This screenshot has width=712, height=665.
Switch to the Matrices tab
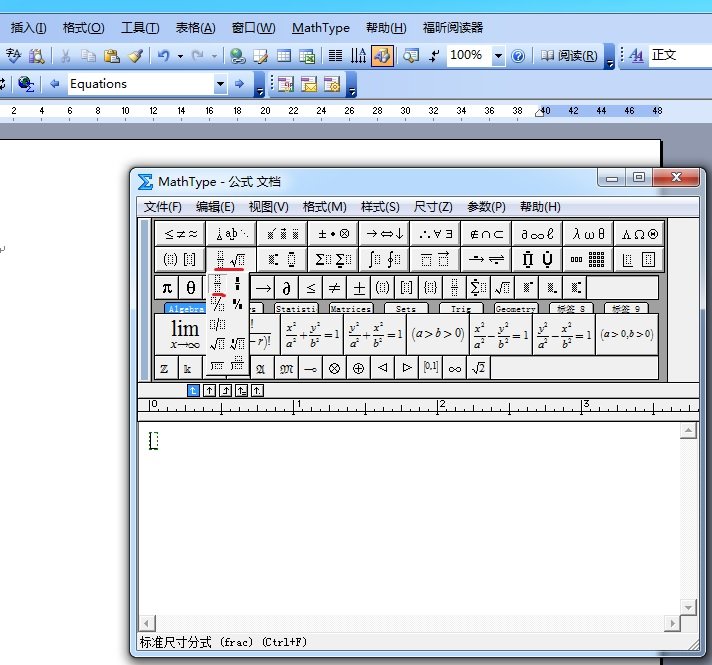350,309
